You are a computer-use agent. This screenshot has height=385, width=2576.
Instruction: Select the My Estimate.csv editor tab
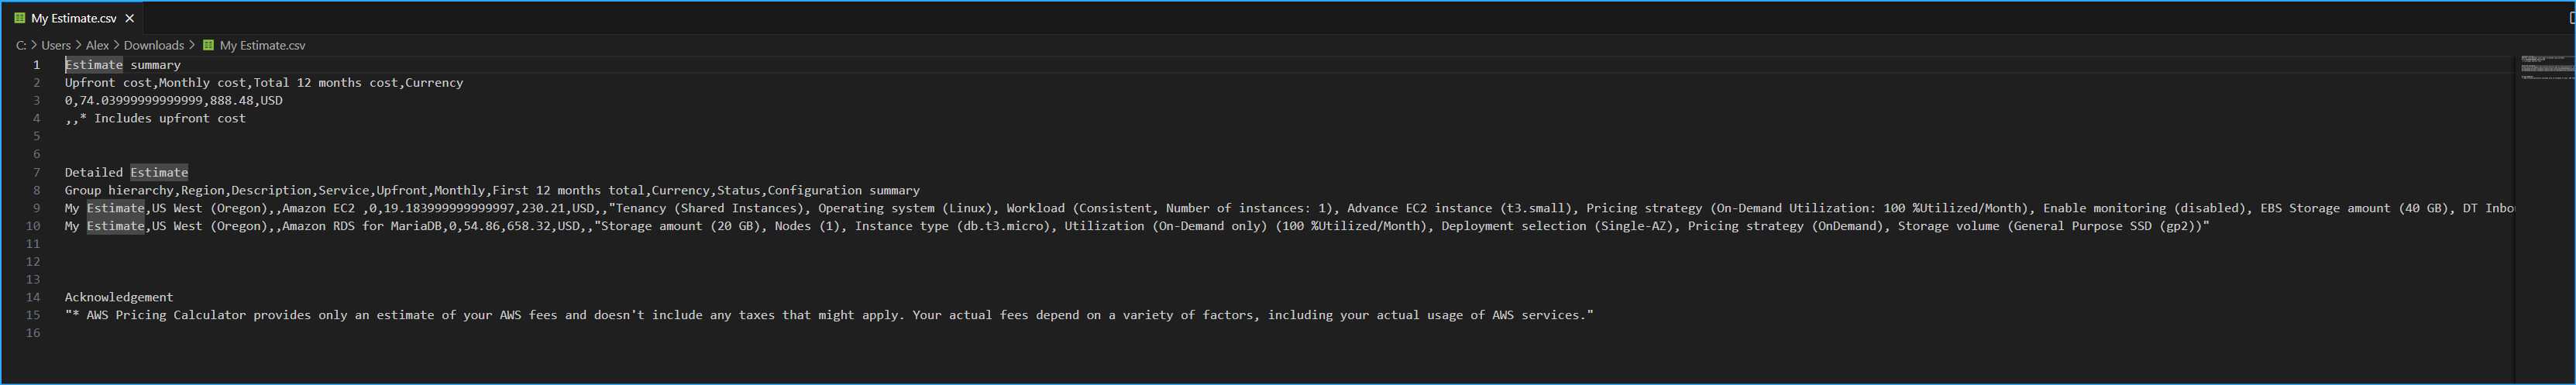(x=72, y=18)
